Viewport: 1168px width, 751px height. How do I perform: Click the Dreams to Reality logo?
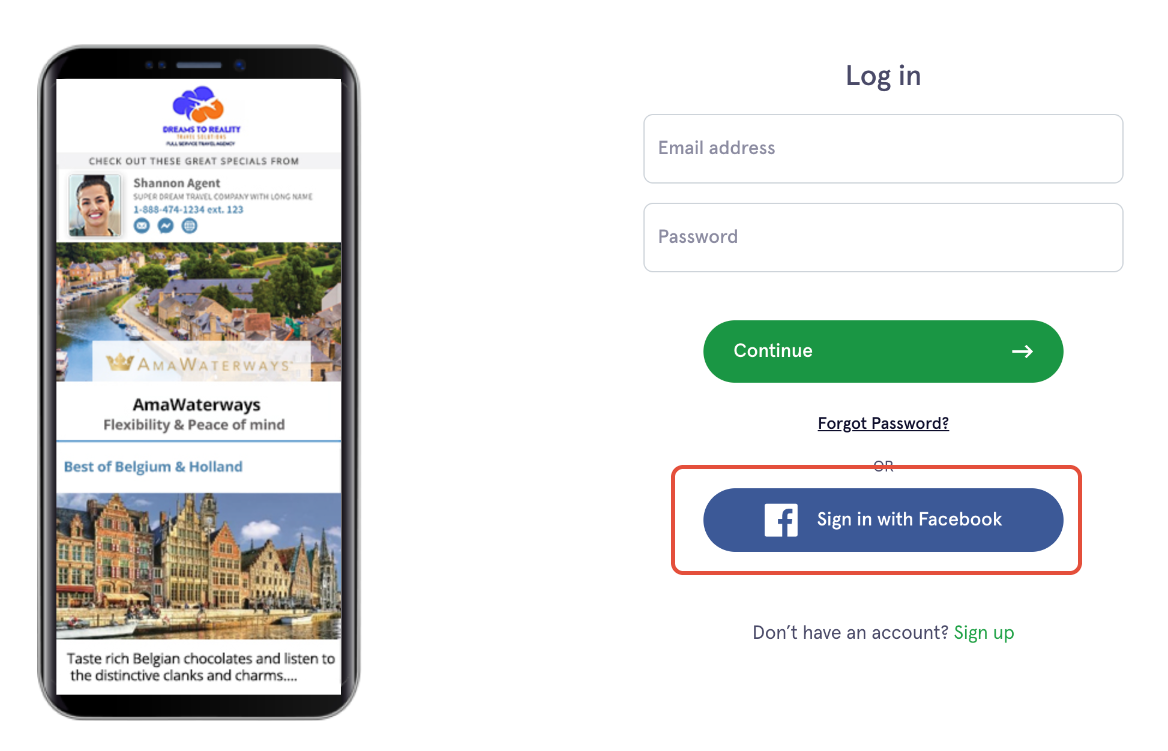tap(200, 116)
